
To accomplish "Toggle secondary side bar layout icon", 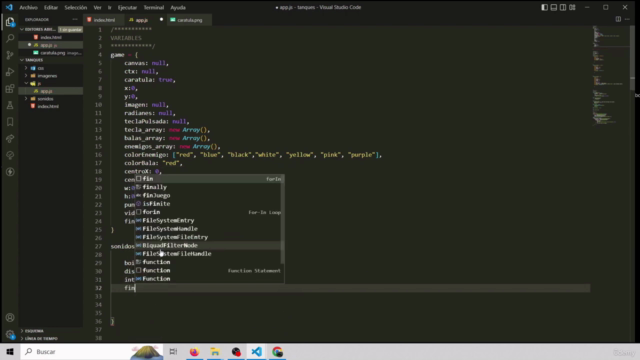I will pos(563,7).
